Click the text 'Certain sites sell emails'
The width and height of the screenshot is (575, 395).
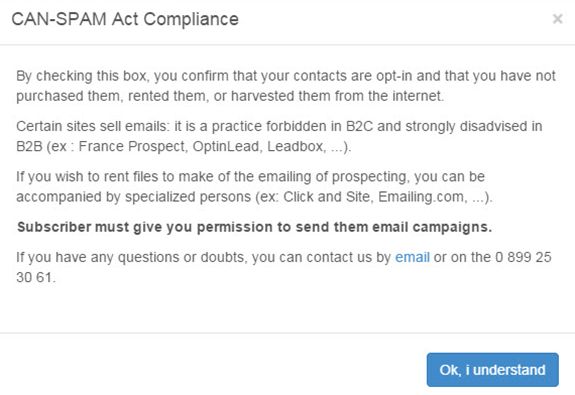pyautogui.click(x=91, y=126)
